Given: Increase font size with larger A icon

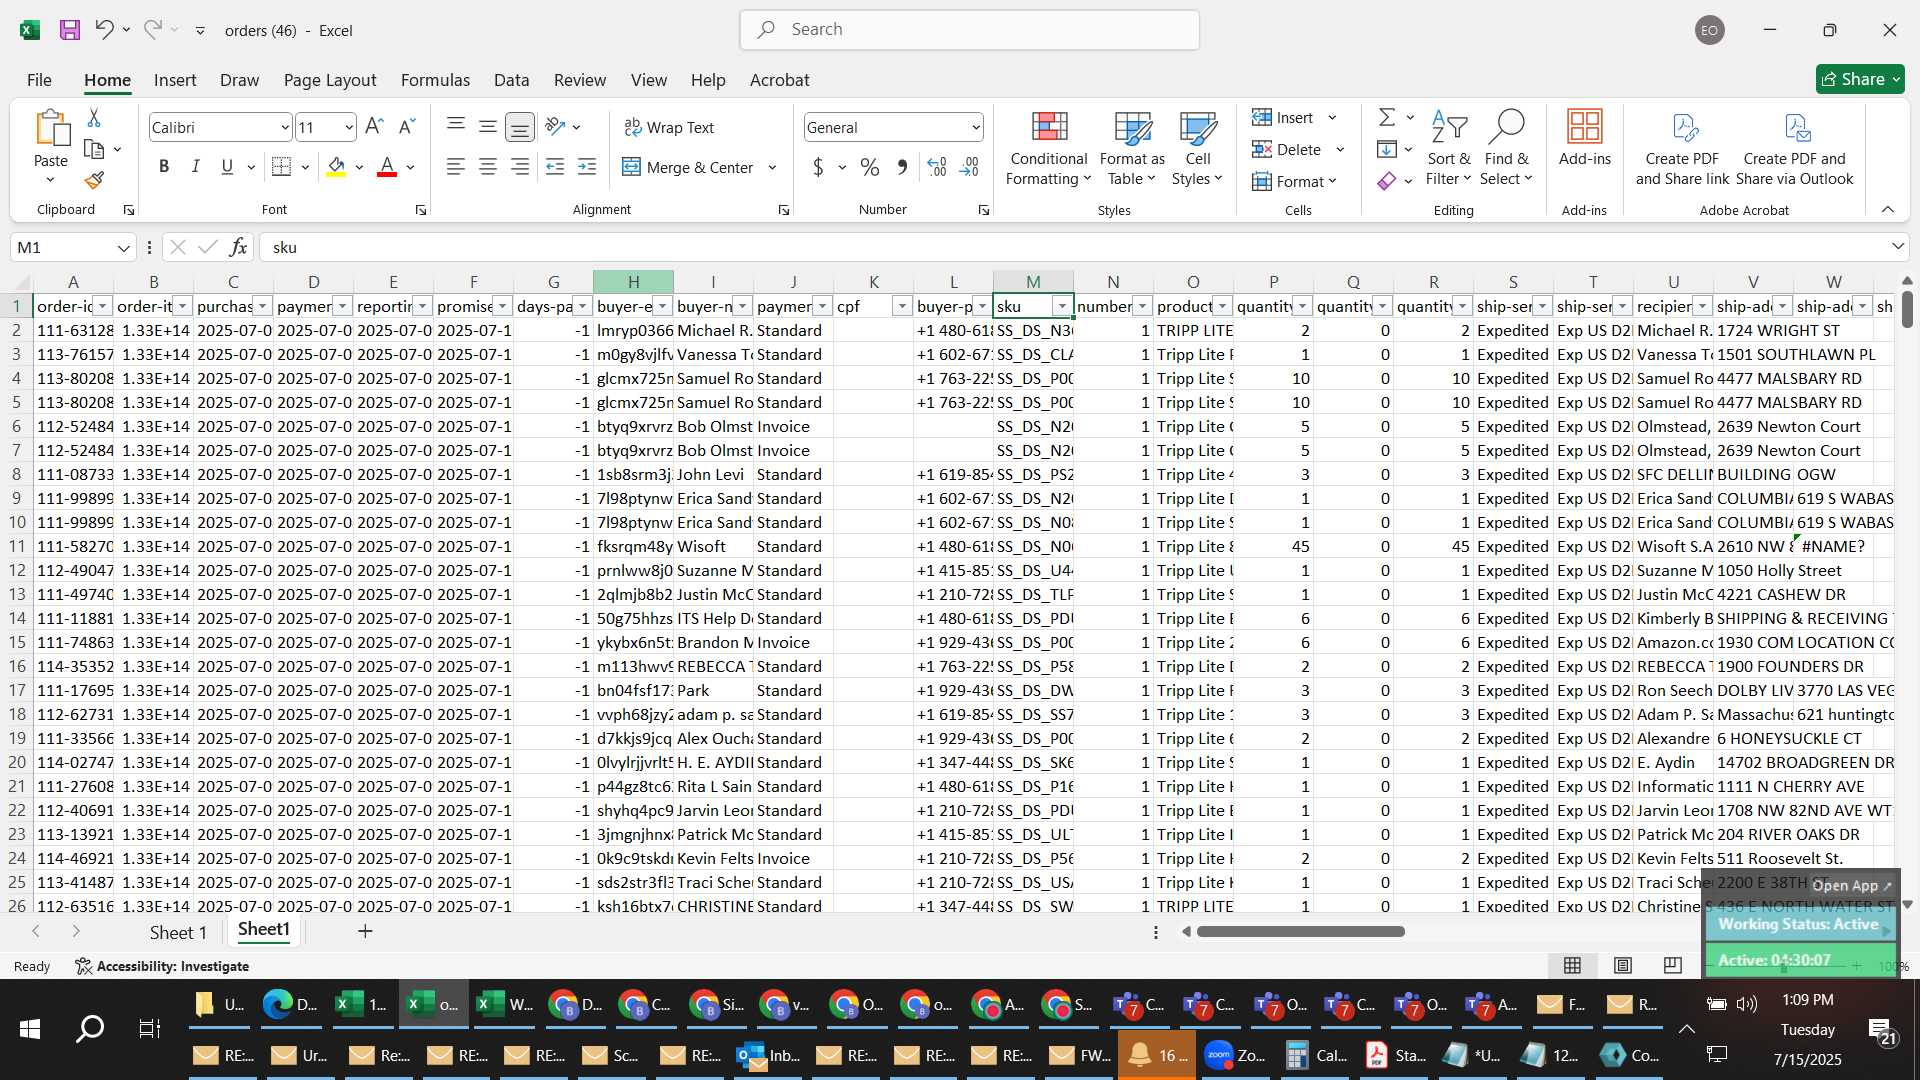Looking at the screenshot, I should (374, 127).
